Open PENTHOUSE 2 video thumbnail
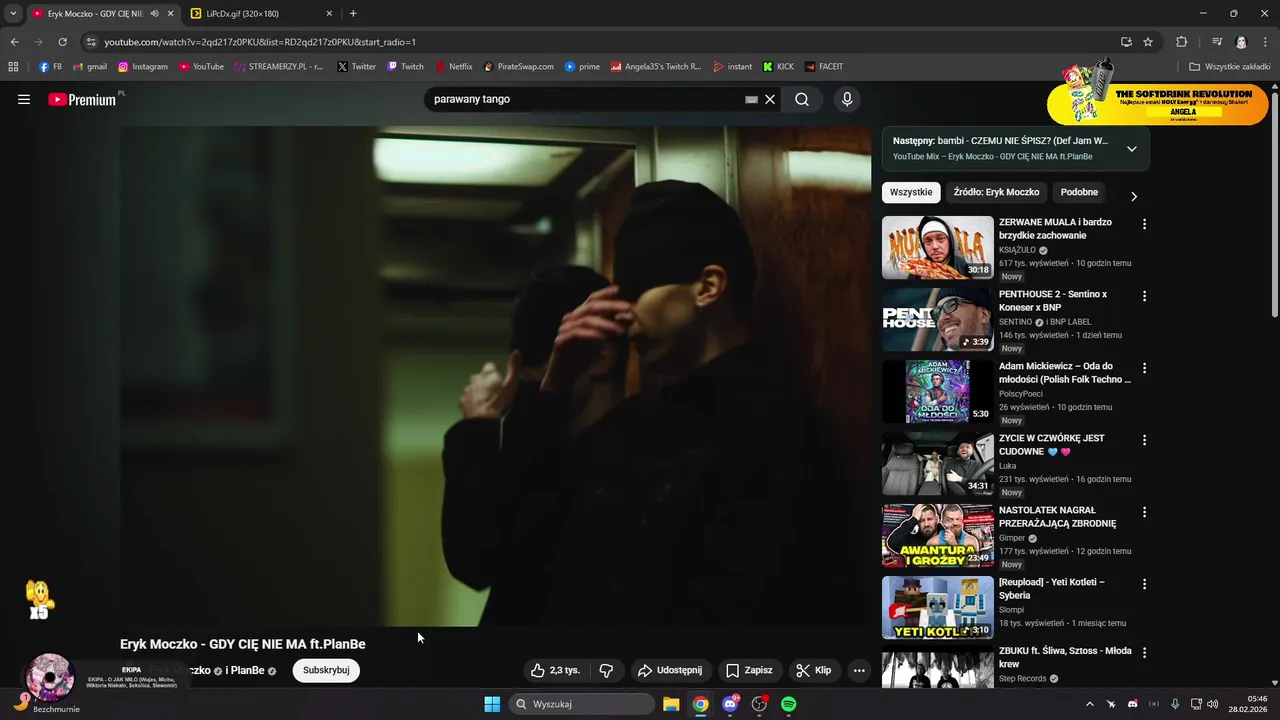The image size is (1280, 720). pyautogui.click(x=938, y=319)
